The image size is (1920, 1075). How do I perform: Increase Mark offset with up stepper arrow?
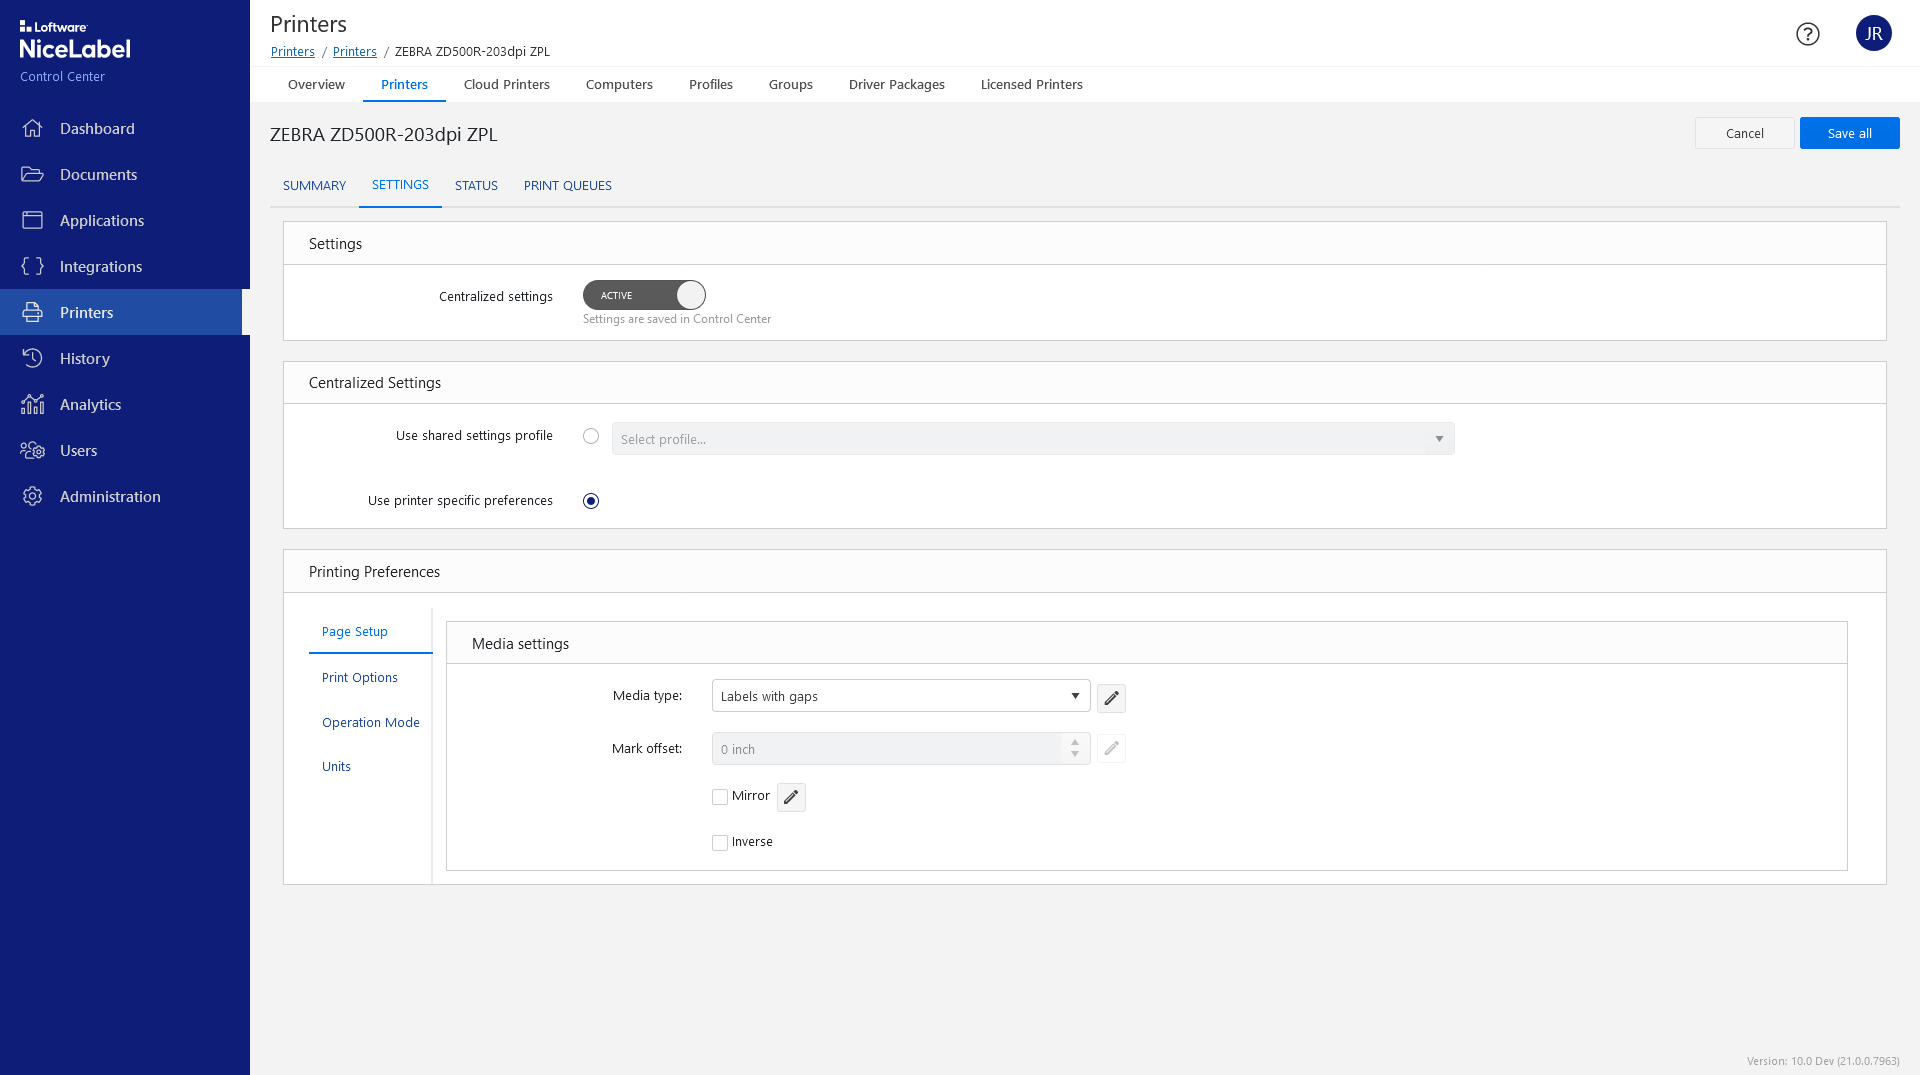click(1075, 742)
